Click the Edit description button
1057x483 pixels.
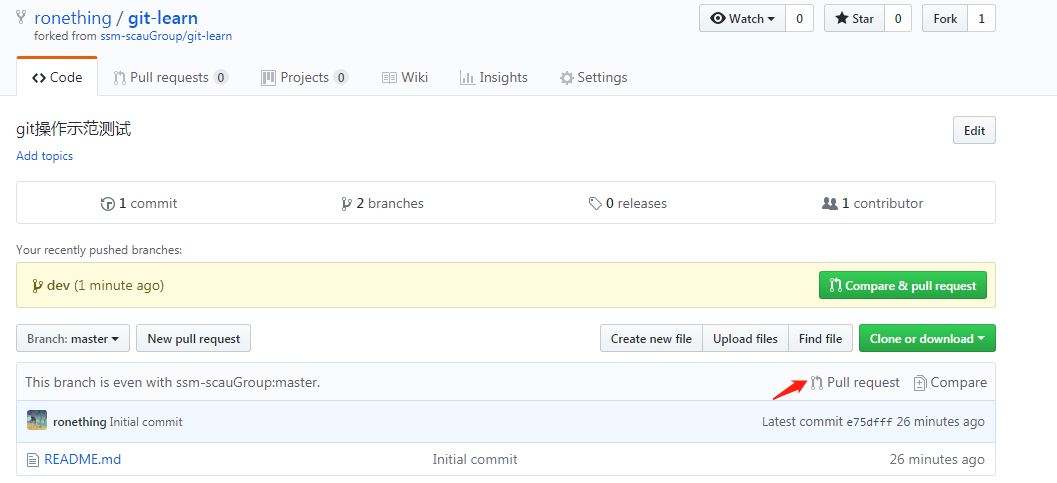pyautogui.click(x=974, y=131)
